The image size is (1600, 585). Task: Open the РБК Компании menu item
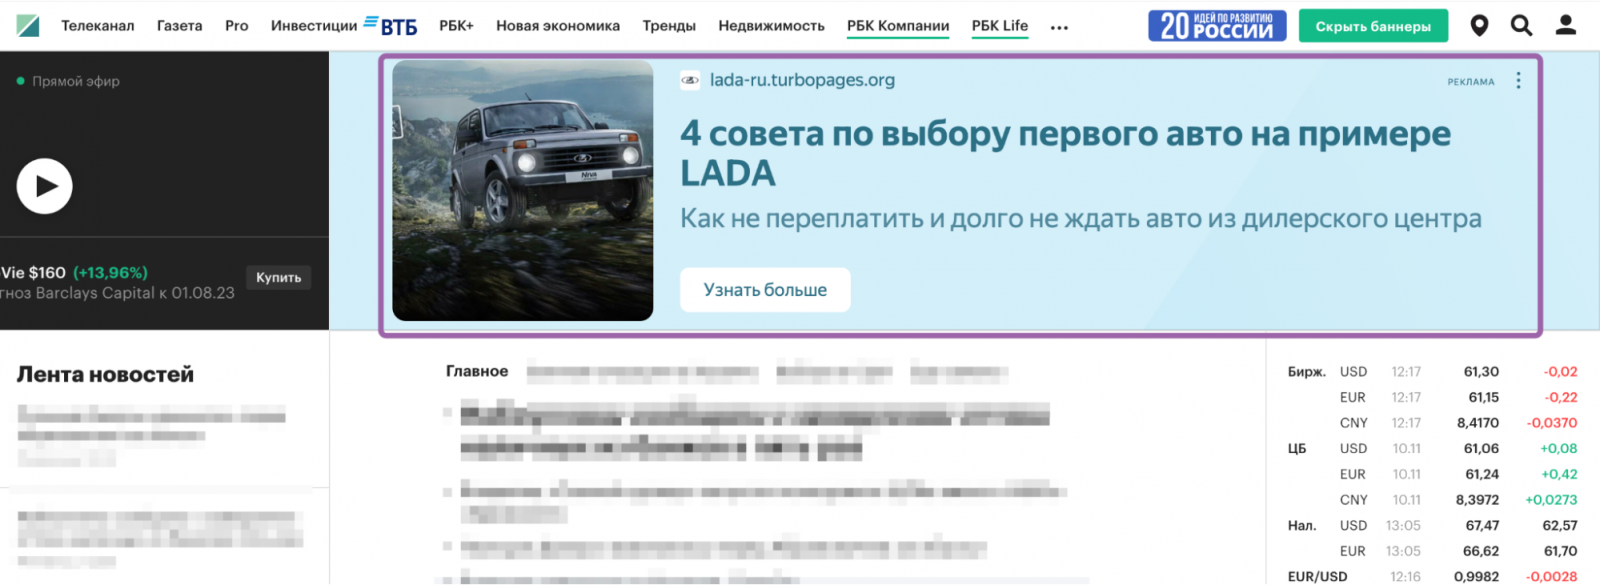(x=898, y=26)
